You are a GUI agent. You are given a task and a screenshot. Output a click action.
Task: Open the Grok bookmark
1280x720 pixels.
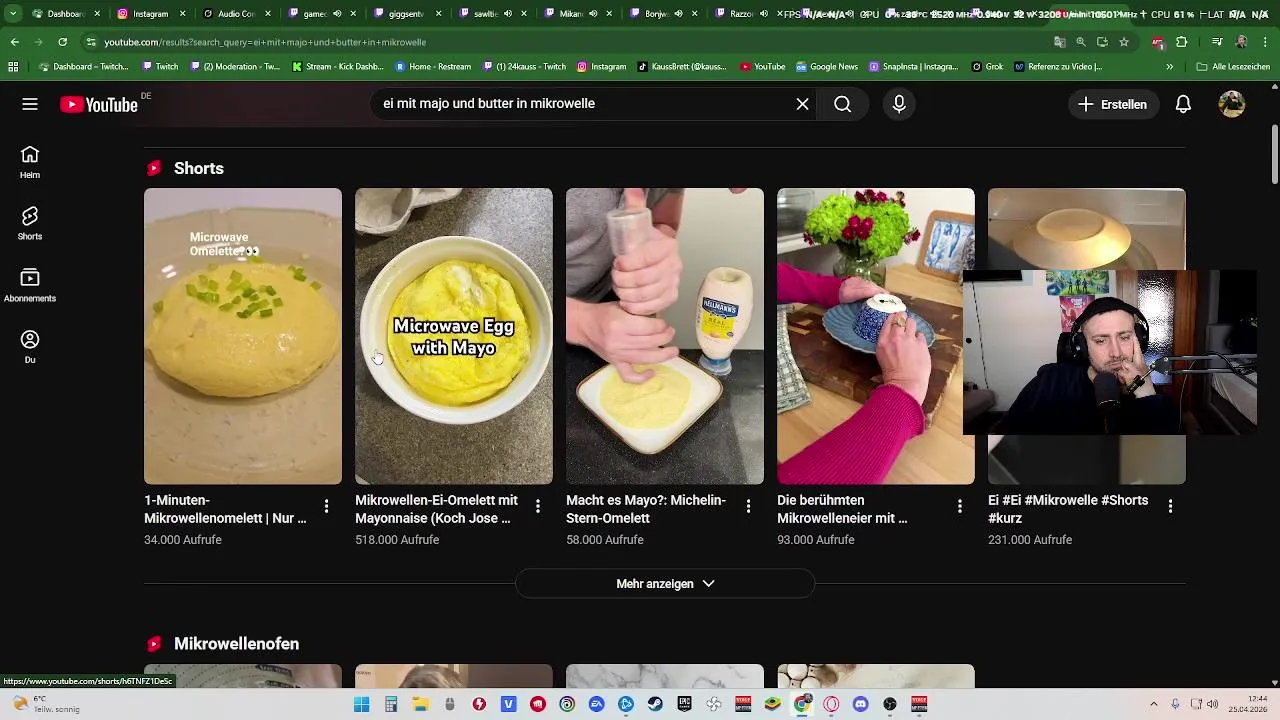click(x=987, y=66)
